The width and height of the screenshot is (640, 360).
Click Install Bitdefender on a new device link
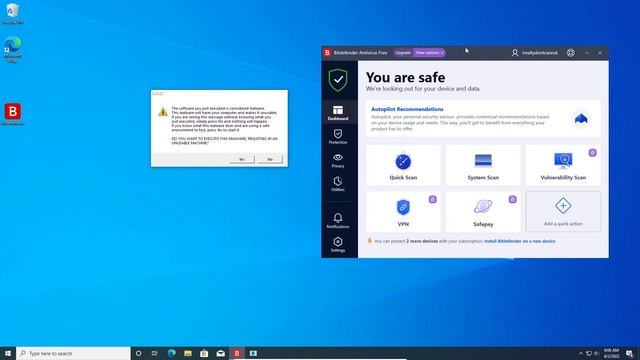520,241
